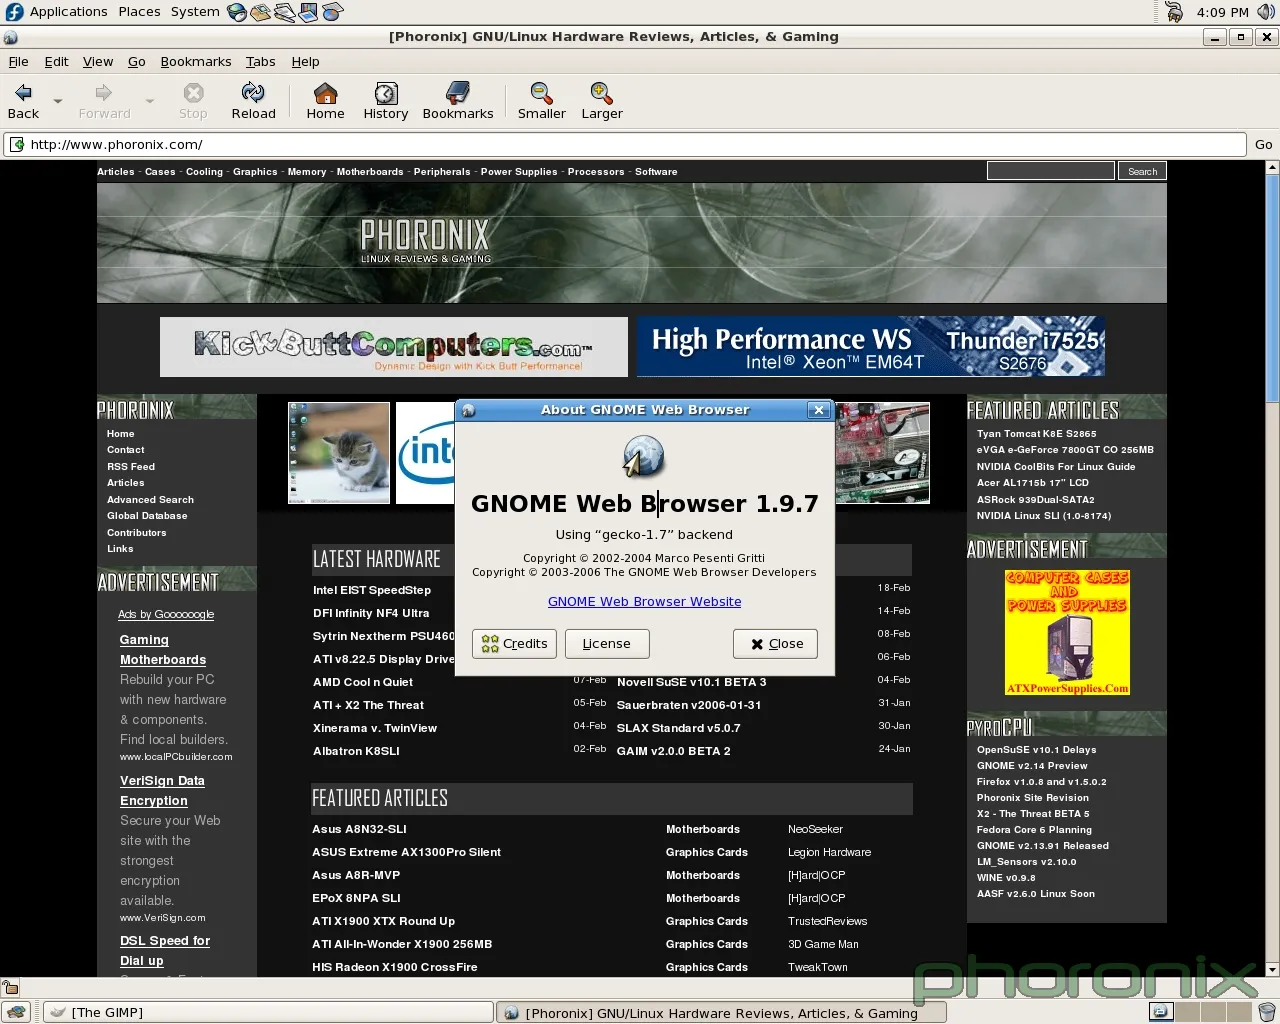Open the Go menu

tap(137, 61)
